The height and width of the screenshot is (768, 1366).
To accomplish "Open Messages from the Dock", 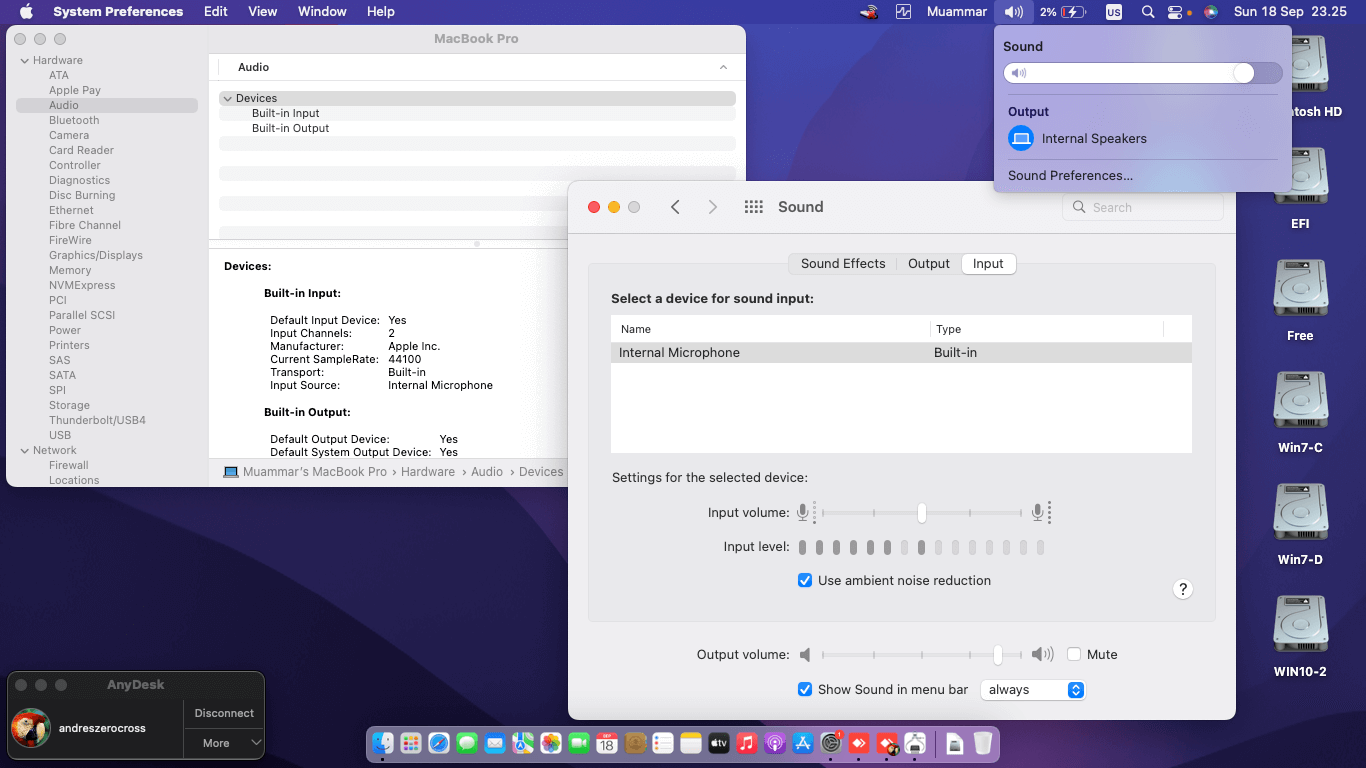I will (467, 743).
